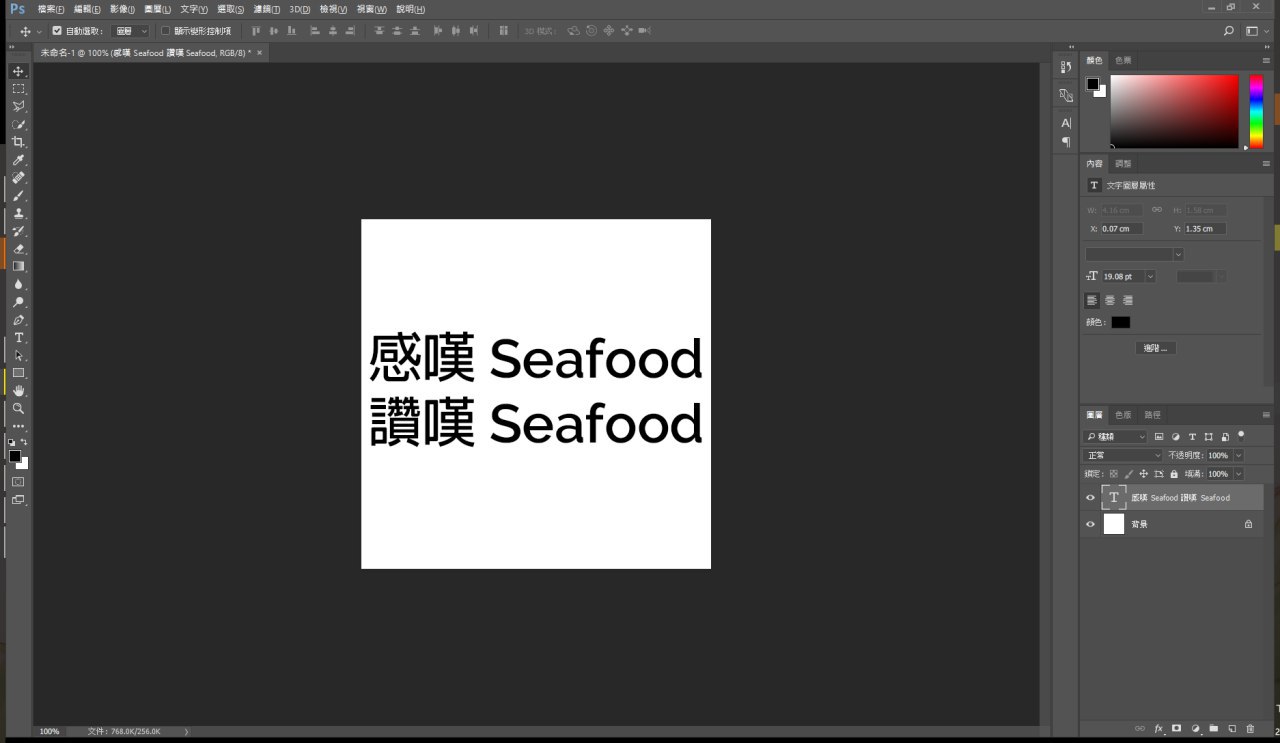Click the delete layer trash icon
Image resolution: width=1280 pixels, height=743 pixels.
(1250, 728)
